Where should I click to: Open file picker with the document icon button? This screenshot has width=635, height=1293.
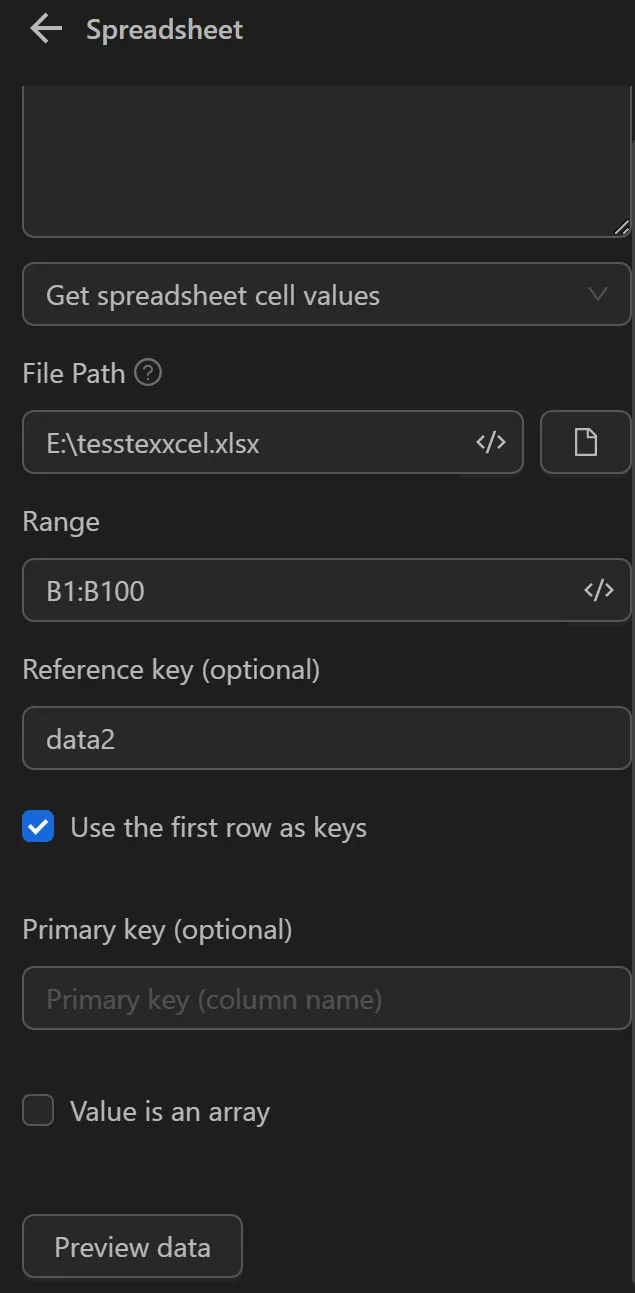585,442
